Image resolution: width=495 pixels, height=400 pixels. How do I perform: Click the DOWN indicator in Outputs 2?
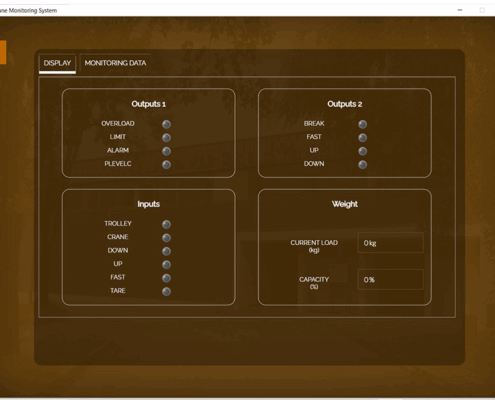click(363, 164)
